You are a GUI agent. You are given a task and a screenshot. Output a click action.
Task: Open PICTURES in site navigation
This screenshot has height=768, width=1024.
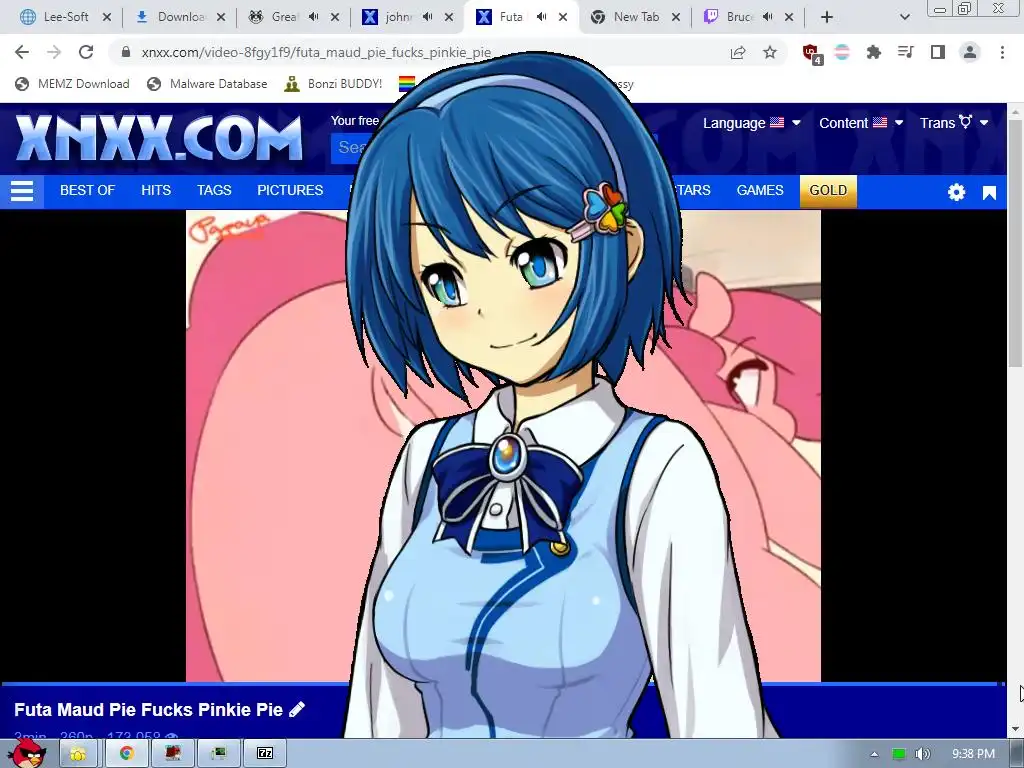[290, 190]
